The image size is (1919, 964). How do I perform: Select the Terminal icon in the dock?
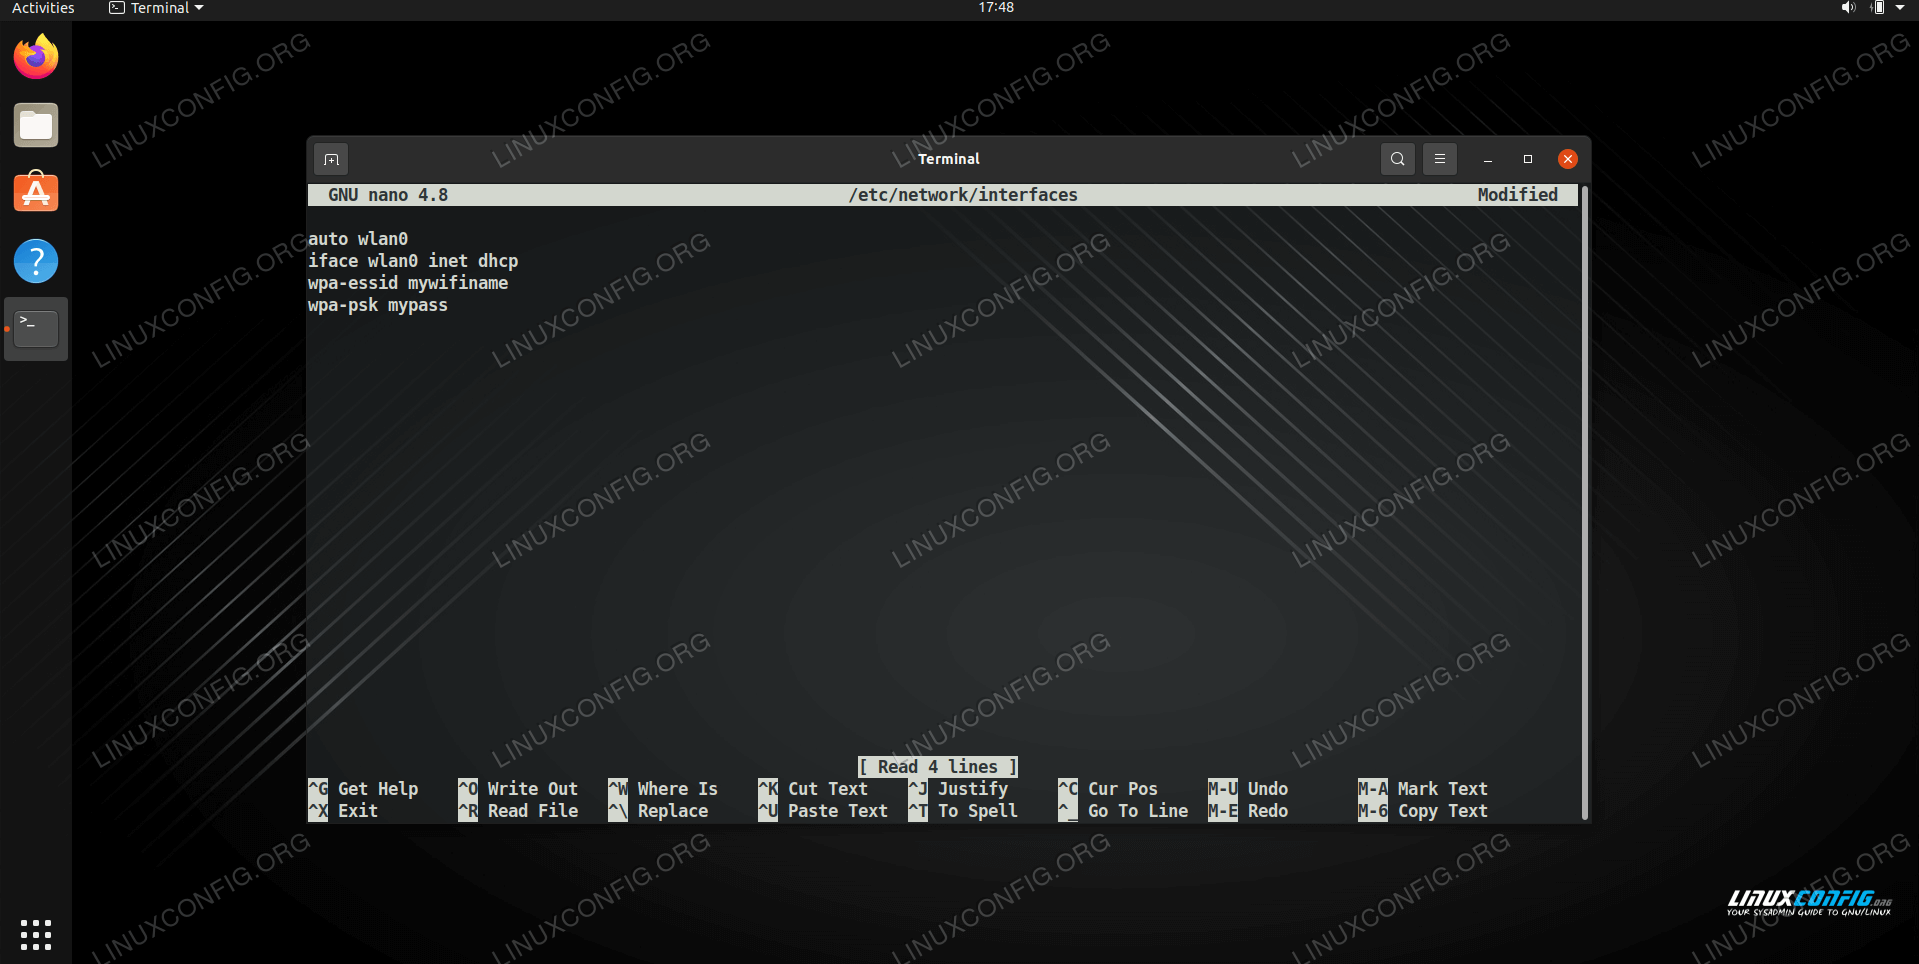coord(36,328)
